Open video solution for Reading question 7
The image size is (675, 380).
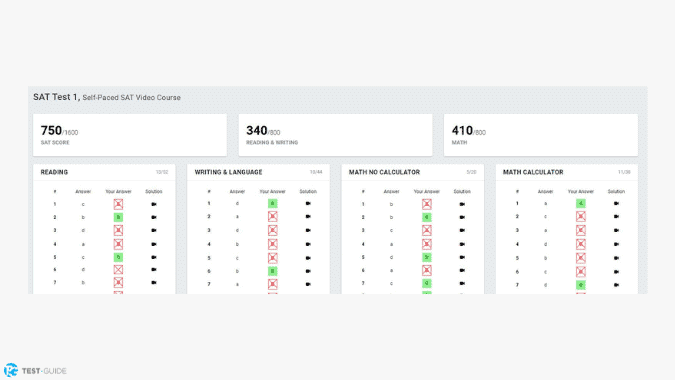tap(154, 283)
